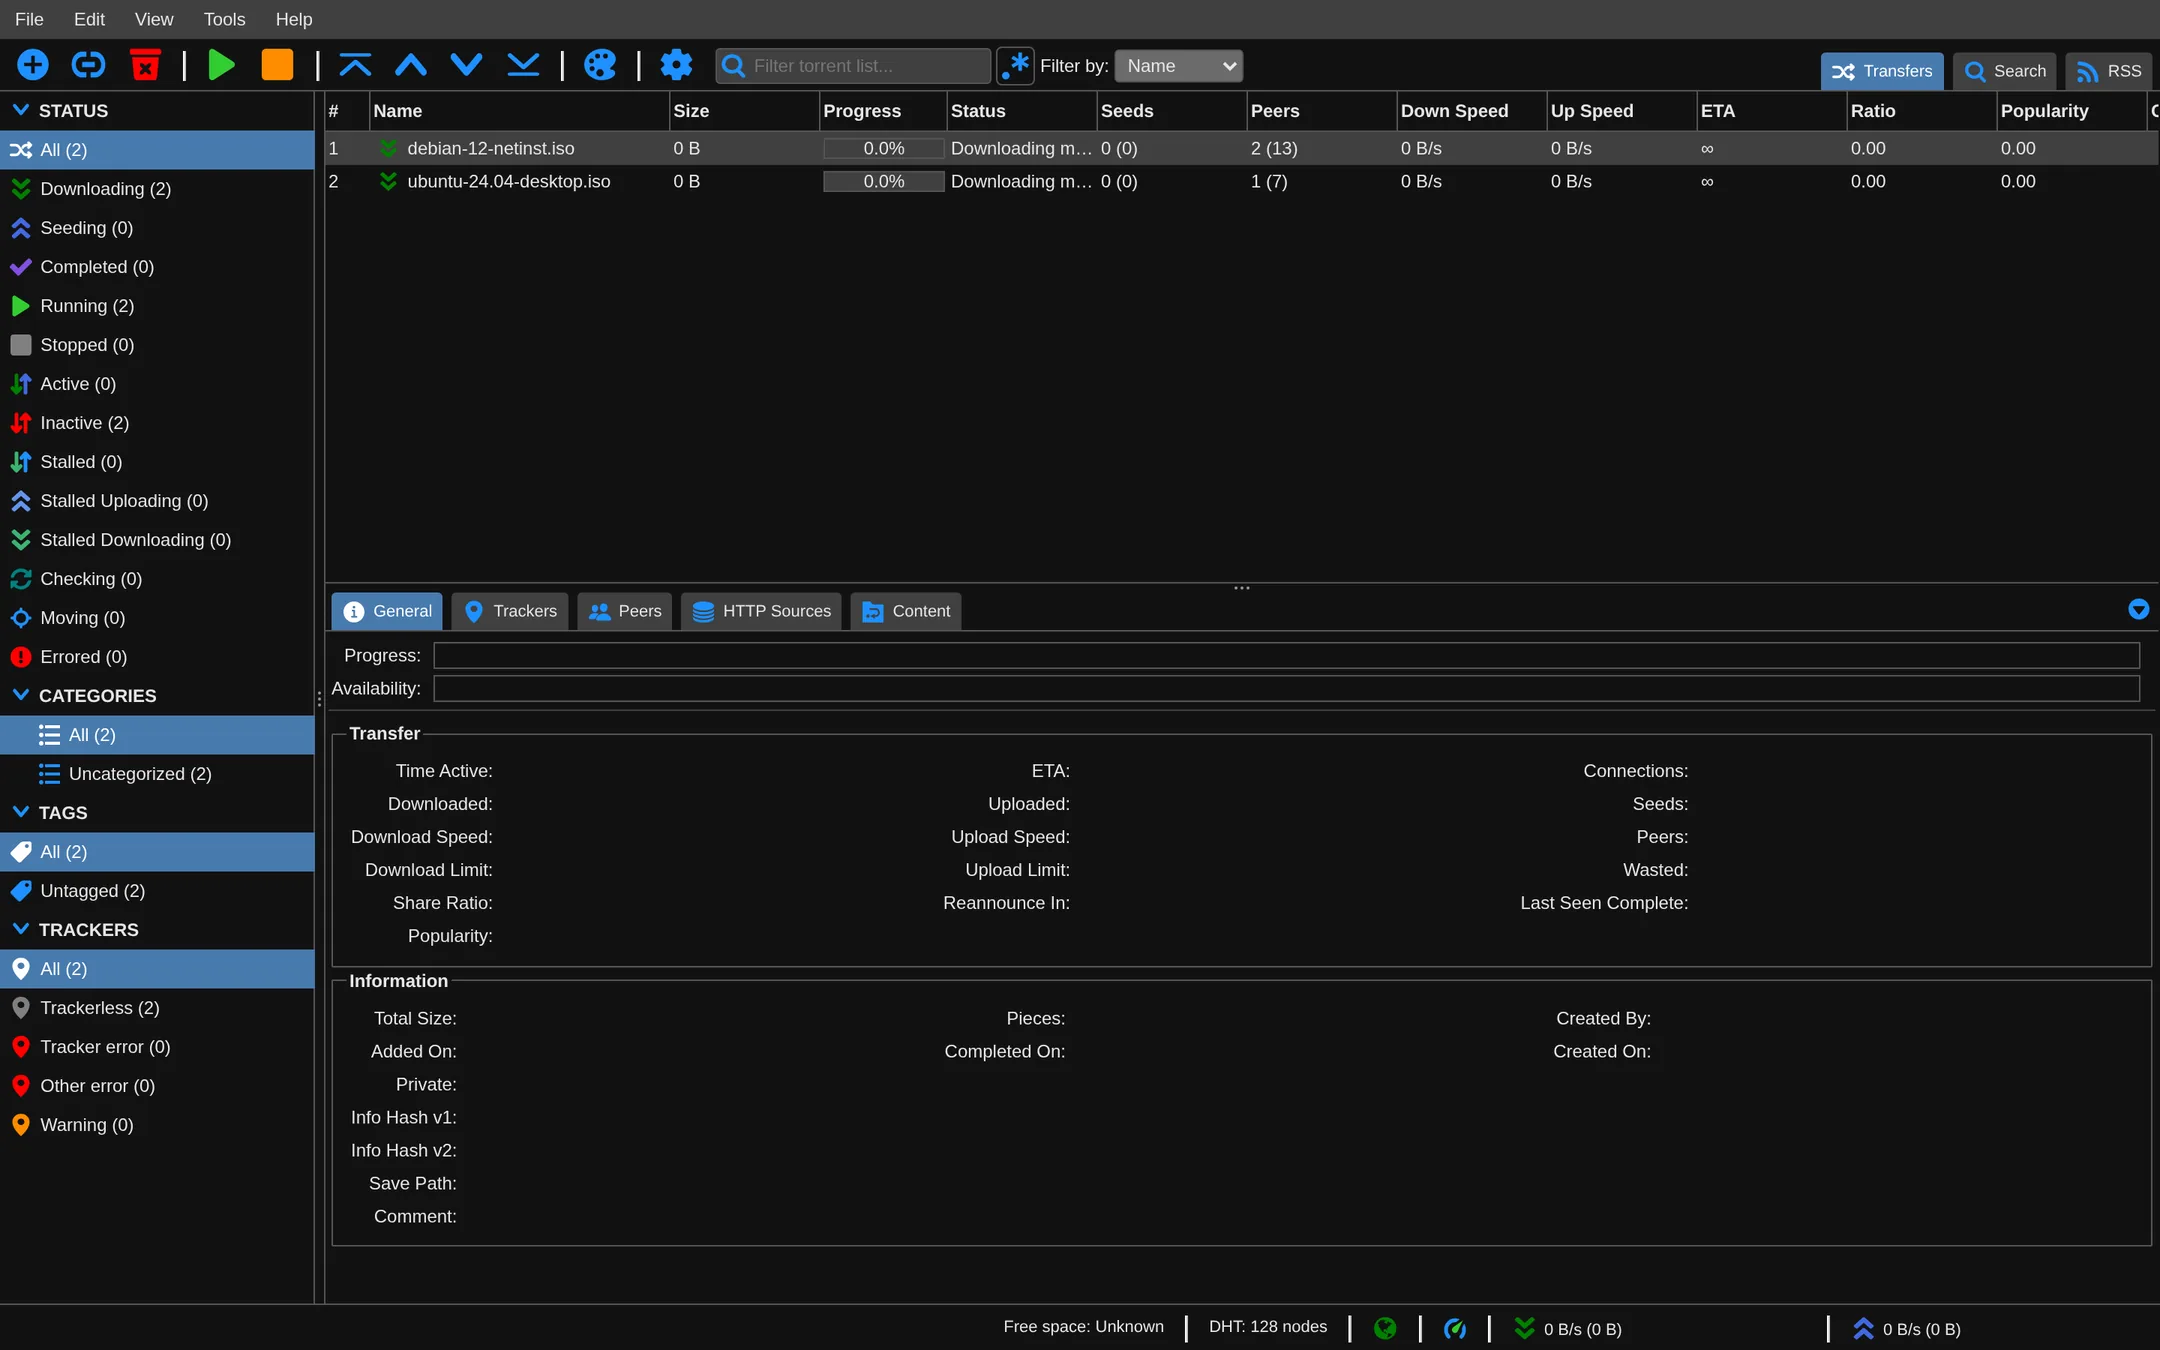Move torrent to bottom of queue
The width and height of the screenshot is (2160, 1350).
(x=523, y=66)
